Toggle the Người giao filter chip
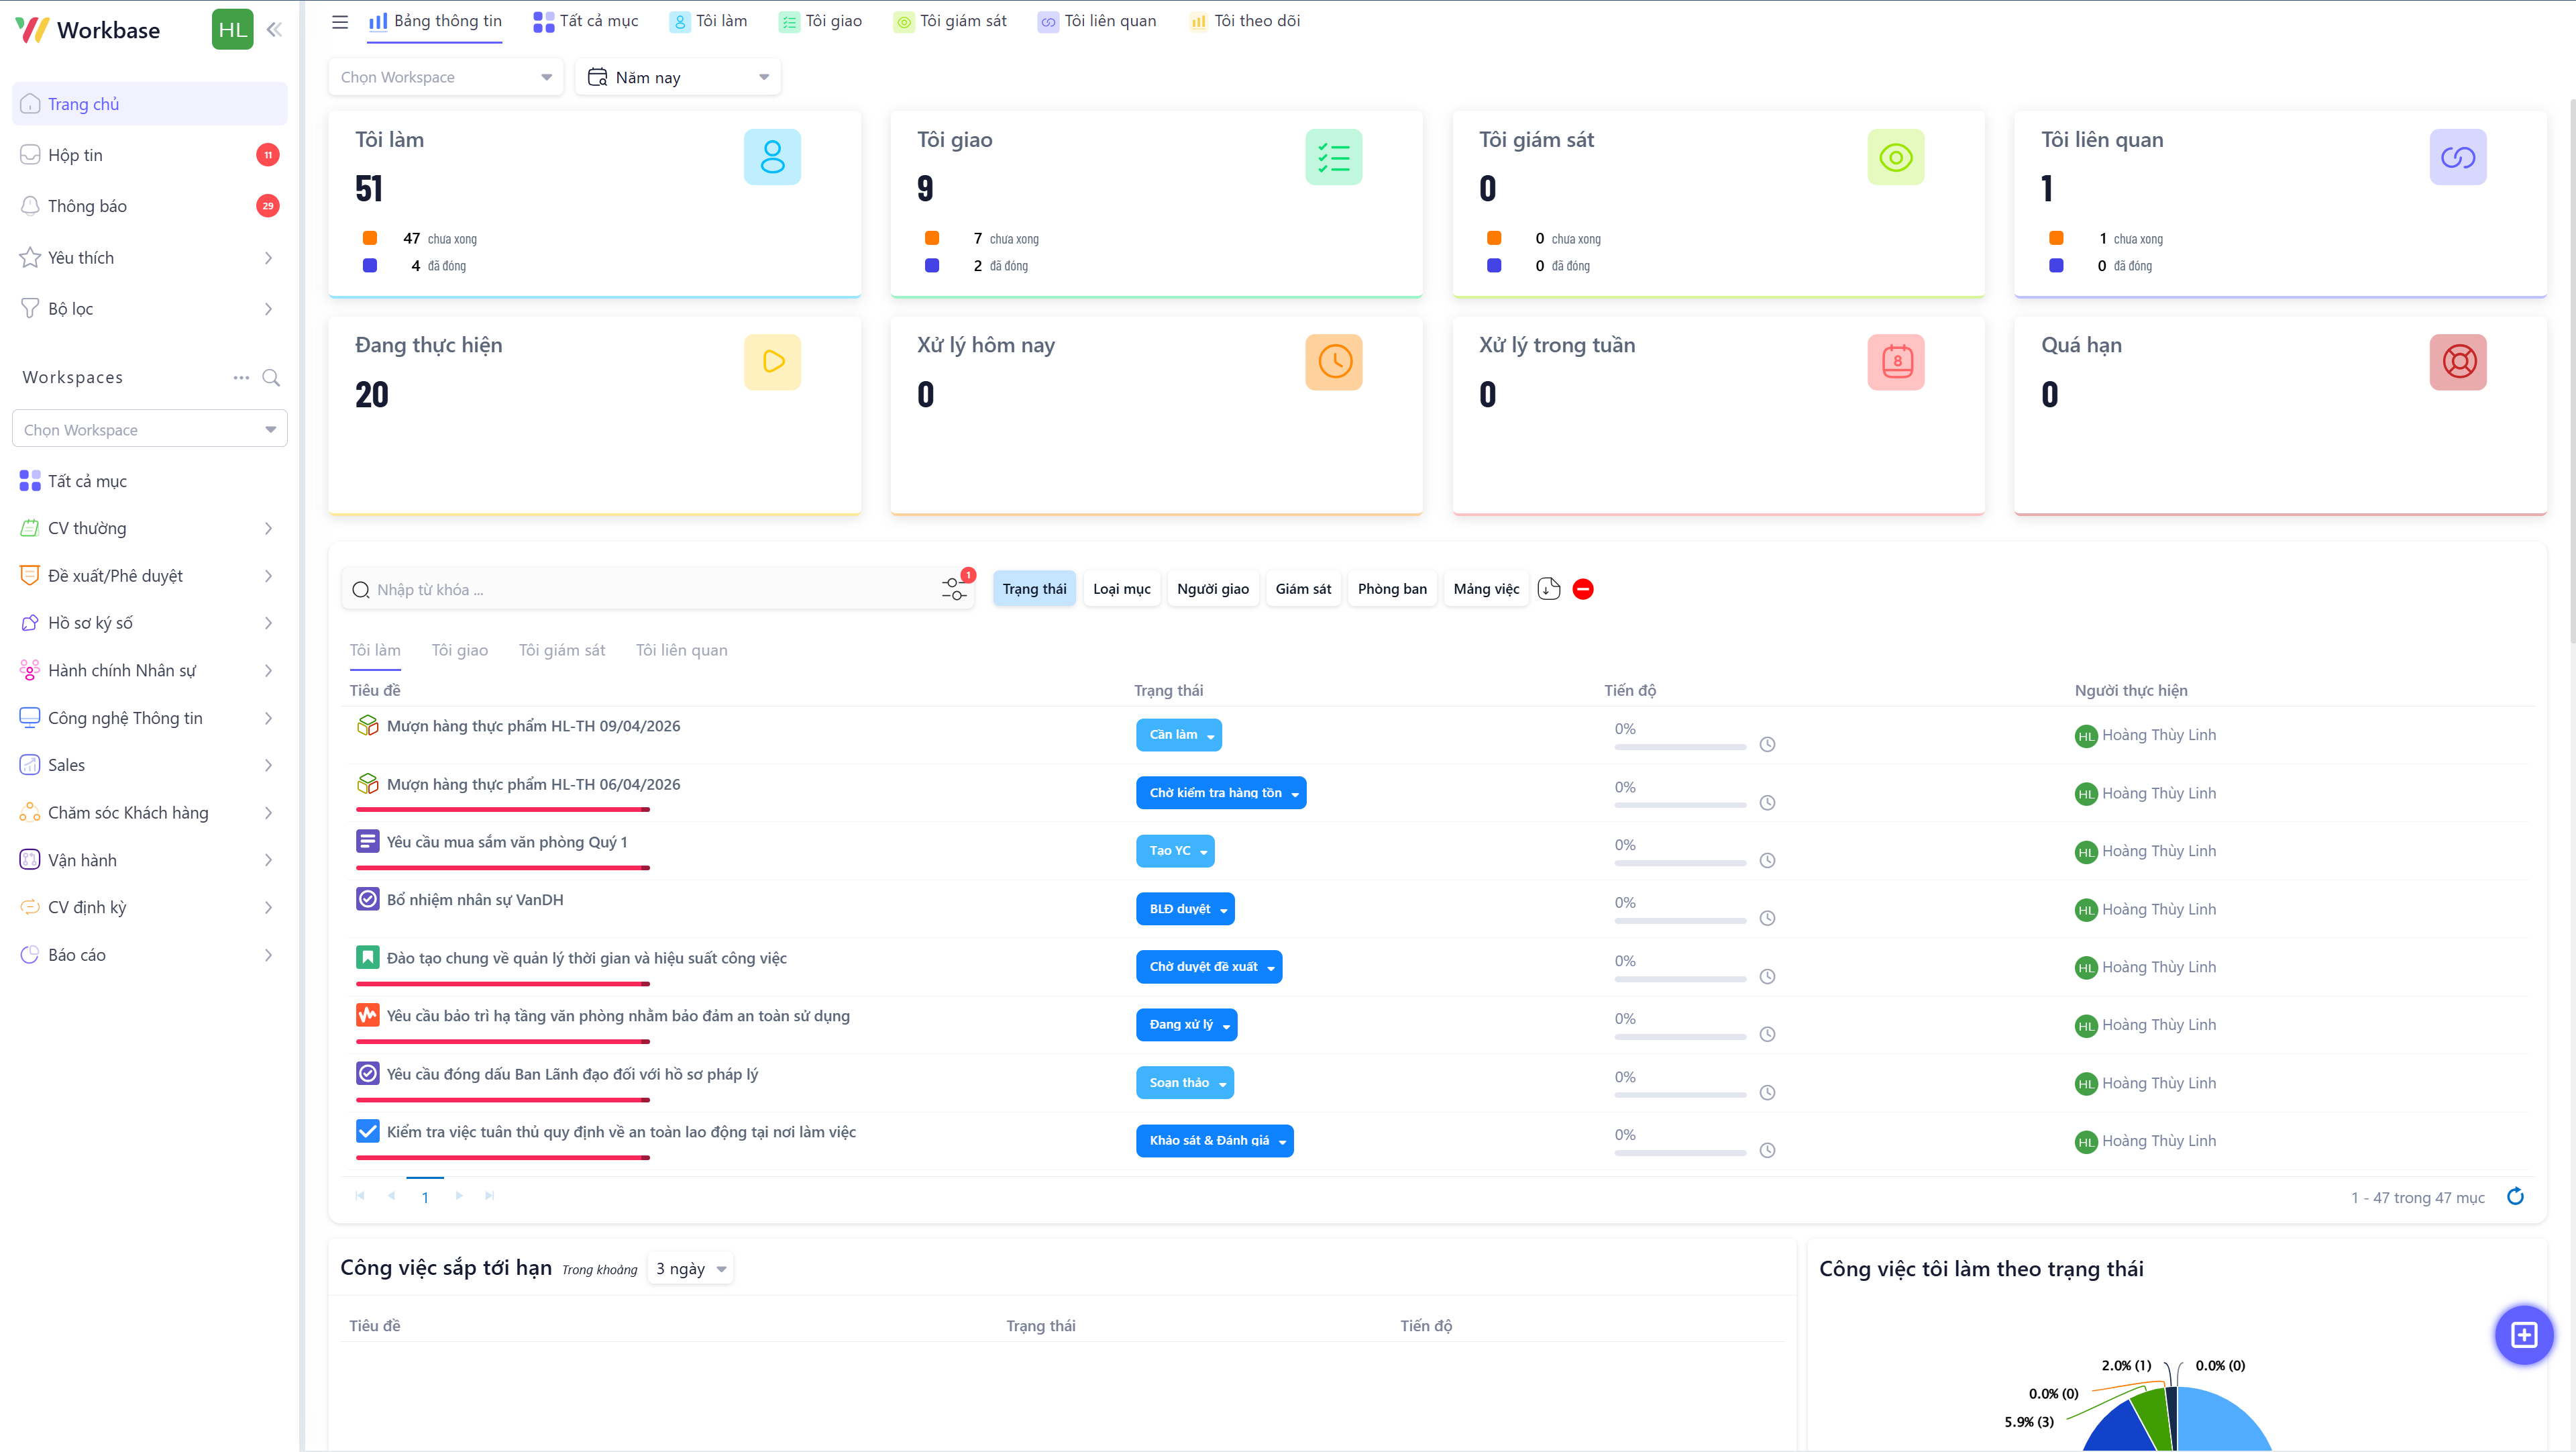This screenshot has height=1452, width=2576. [x=1212, y=589]
